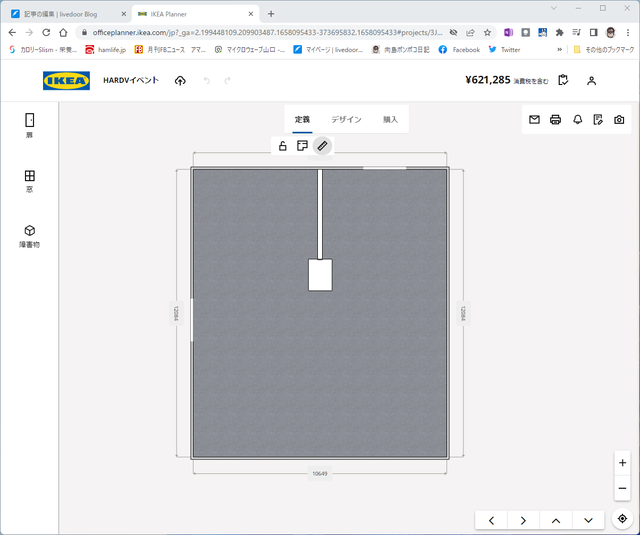Save project with cloud upload icon

coord(180,80)
